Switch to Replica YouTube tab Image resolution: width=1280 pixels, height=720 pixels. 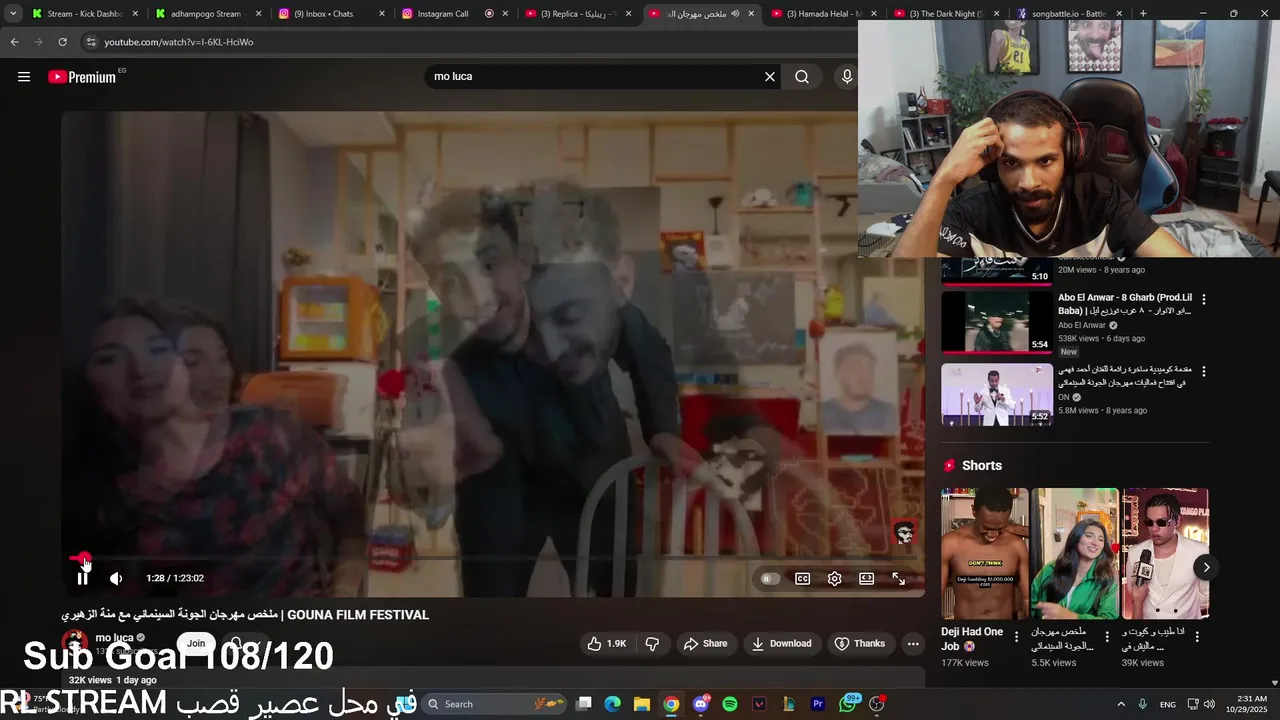click(577, 14)
